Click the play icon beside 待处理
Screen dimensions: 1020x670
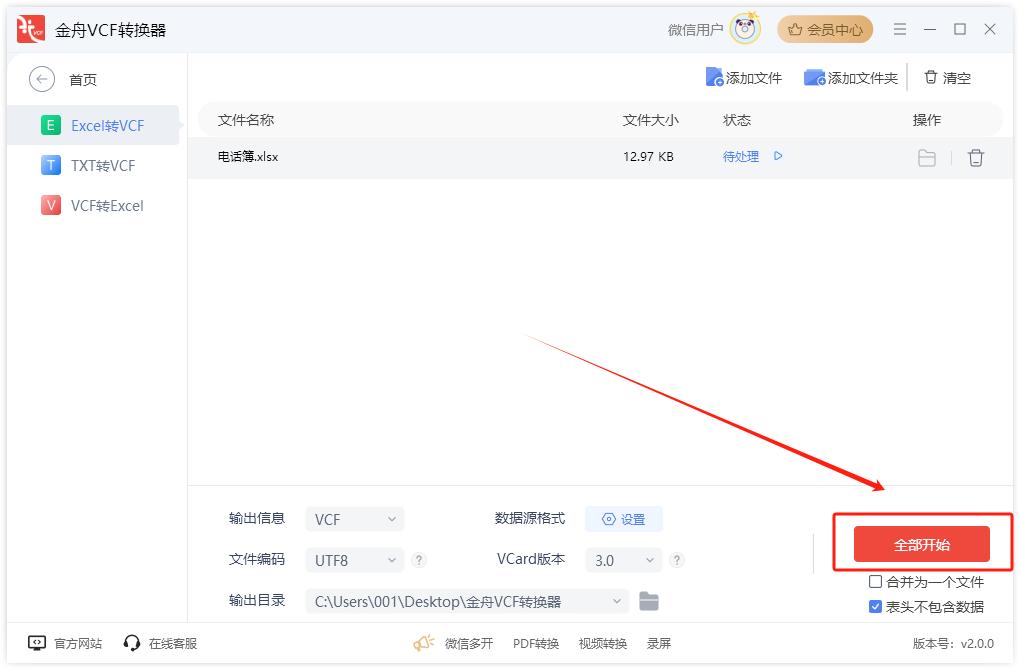[778, 156]
